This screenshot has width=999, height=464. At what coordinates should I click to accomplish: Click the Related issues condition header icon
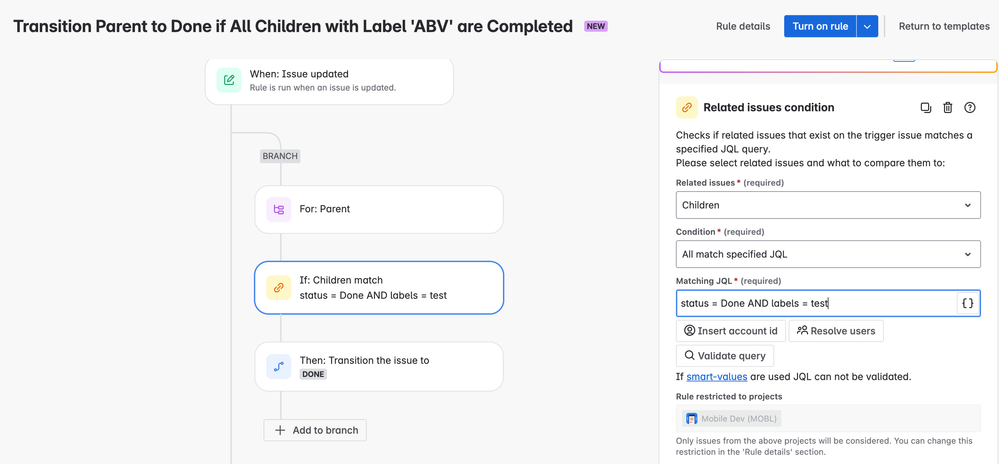(687, 108)
